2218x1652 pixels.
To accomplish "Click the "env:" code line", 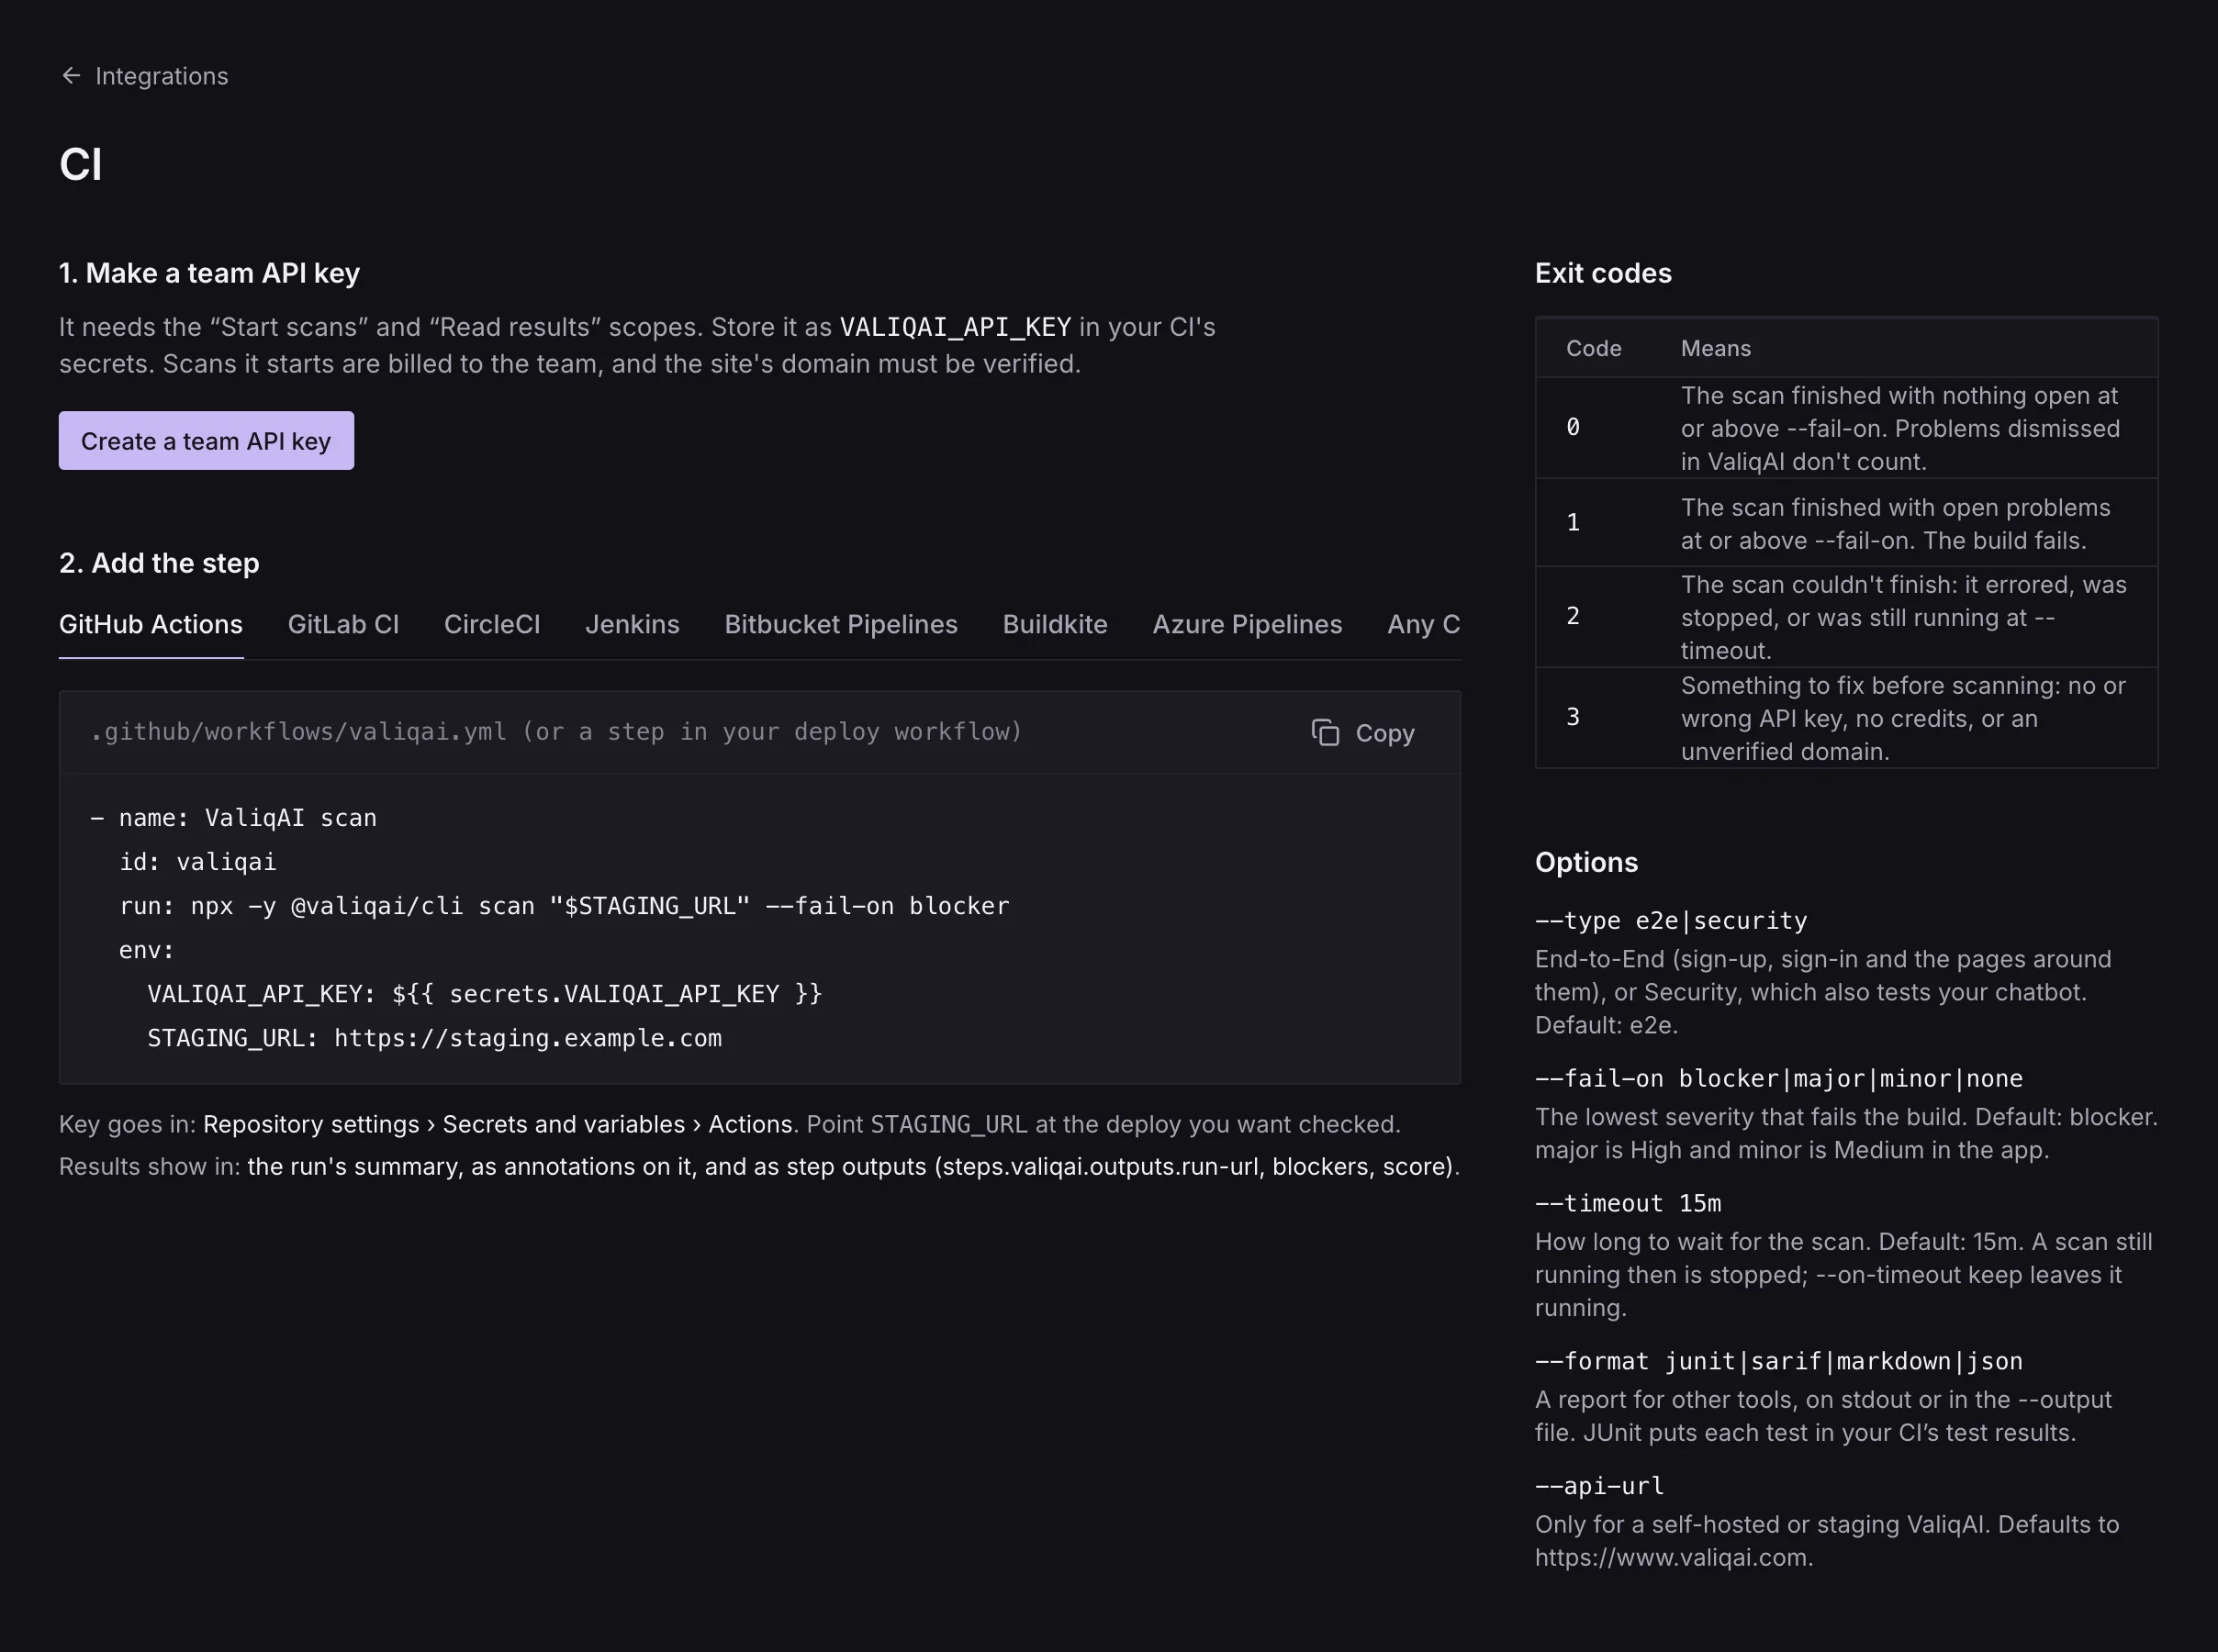I will pyautogui.click(x=147, y=950).
